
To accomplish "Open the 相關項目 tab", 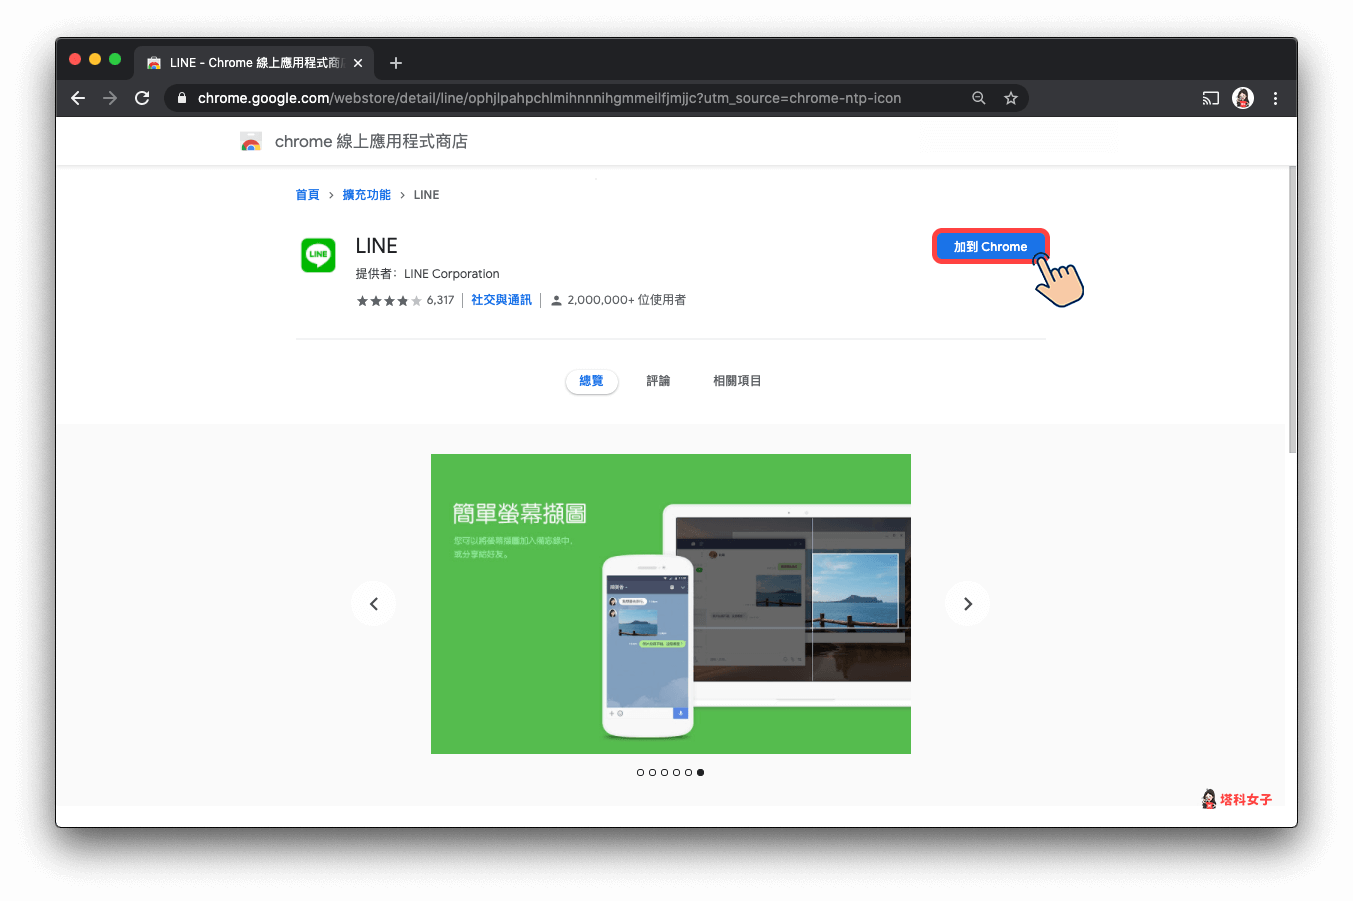I will [736, 381].
